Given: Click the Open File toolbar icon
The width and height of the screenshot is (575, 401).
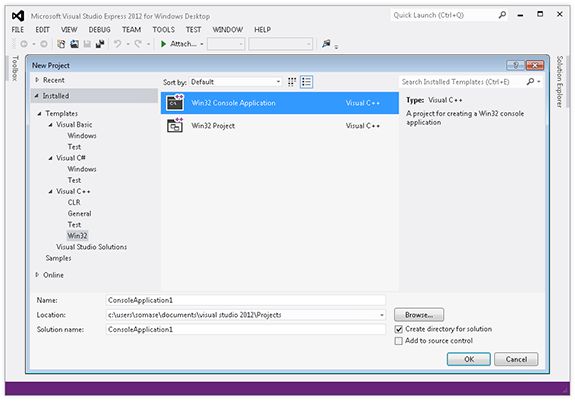Looking at the screenshot, I should point(74,44).
